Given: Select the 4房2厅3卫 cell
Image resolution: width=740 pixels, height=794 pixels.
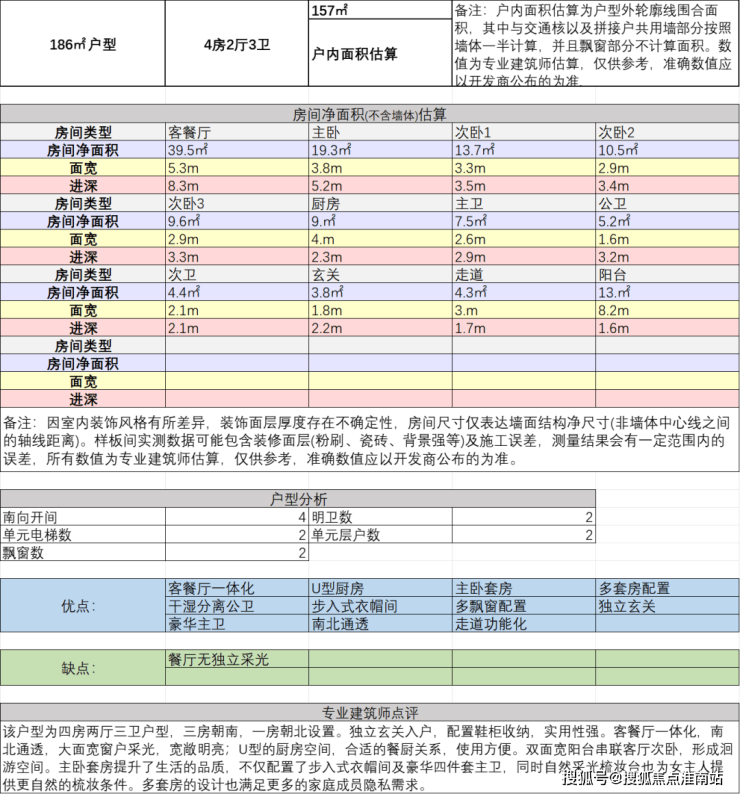Looking at the screenshot, I should (x=237, y=44).
